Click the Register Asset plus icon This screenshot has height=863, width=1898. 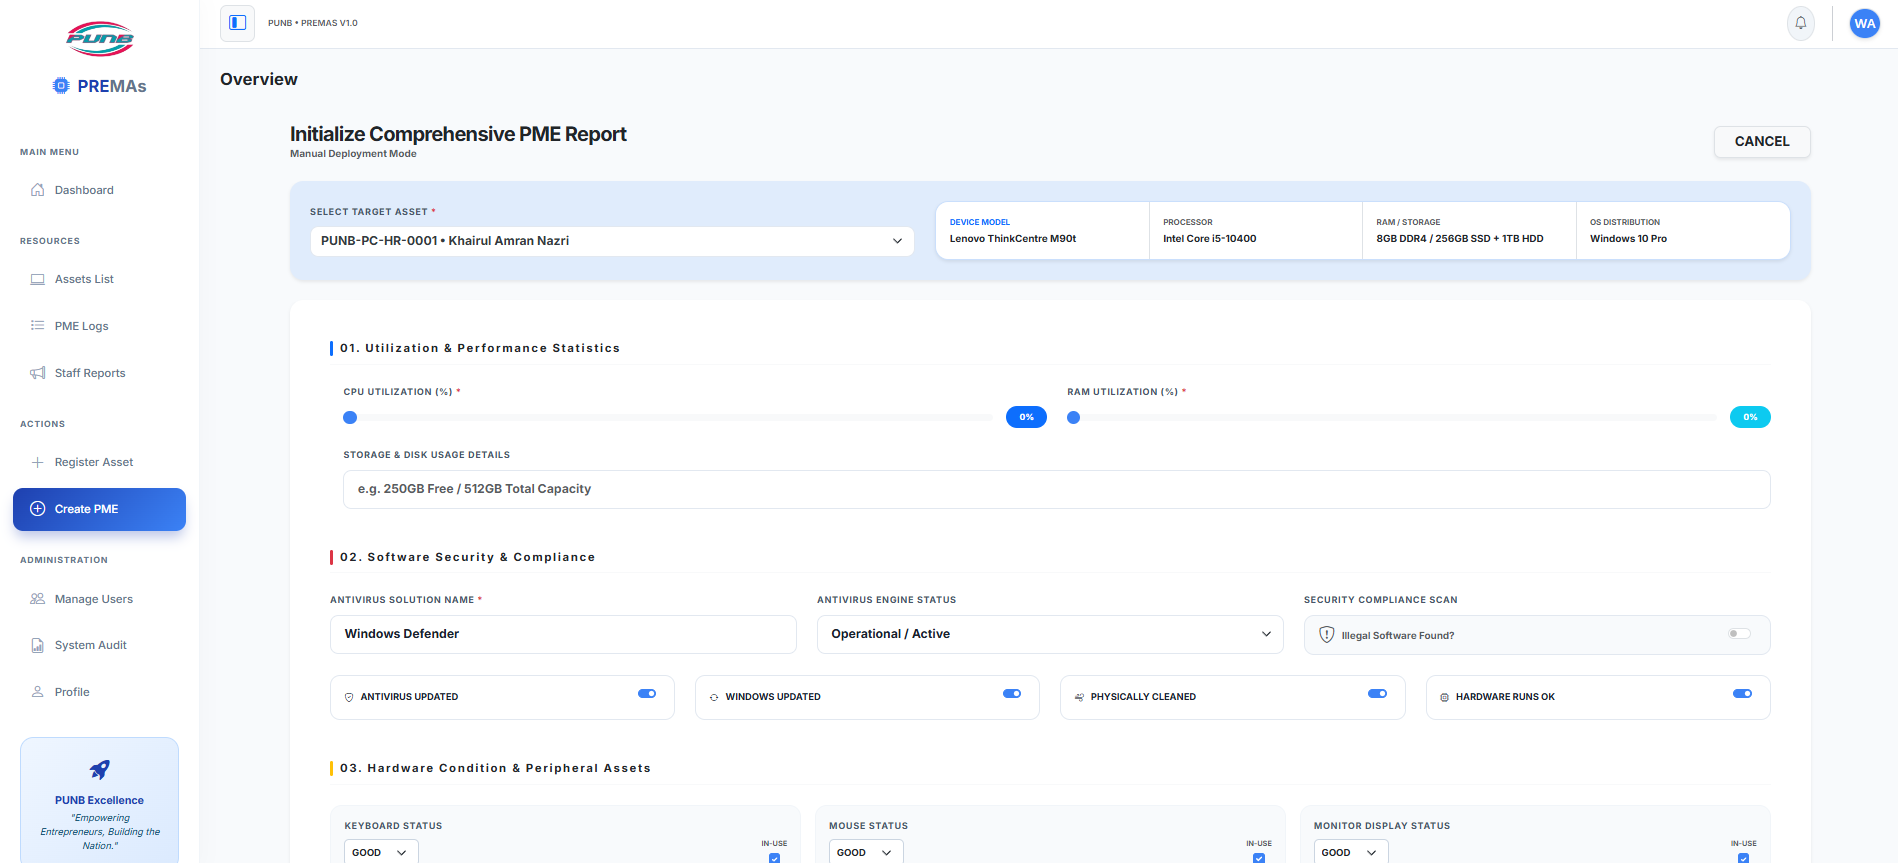pos(38,462)
